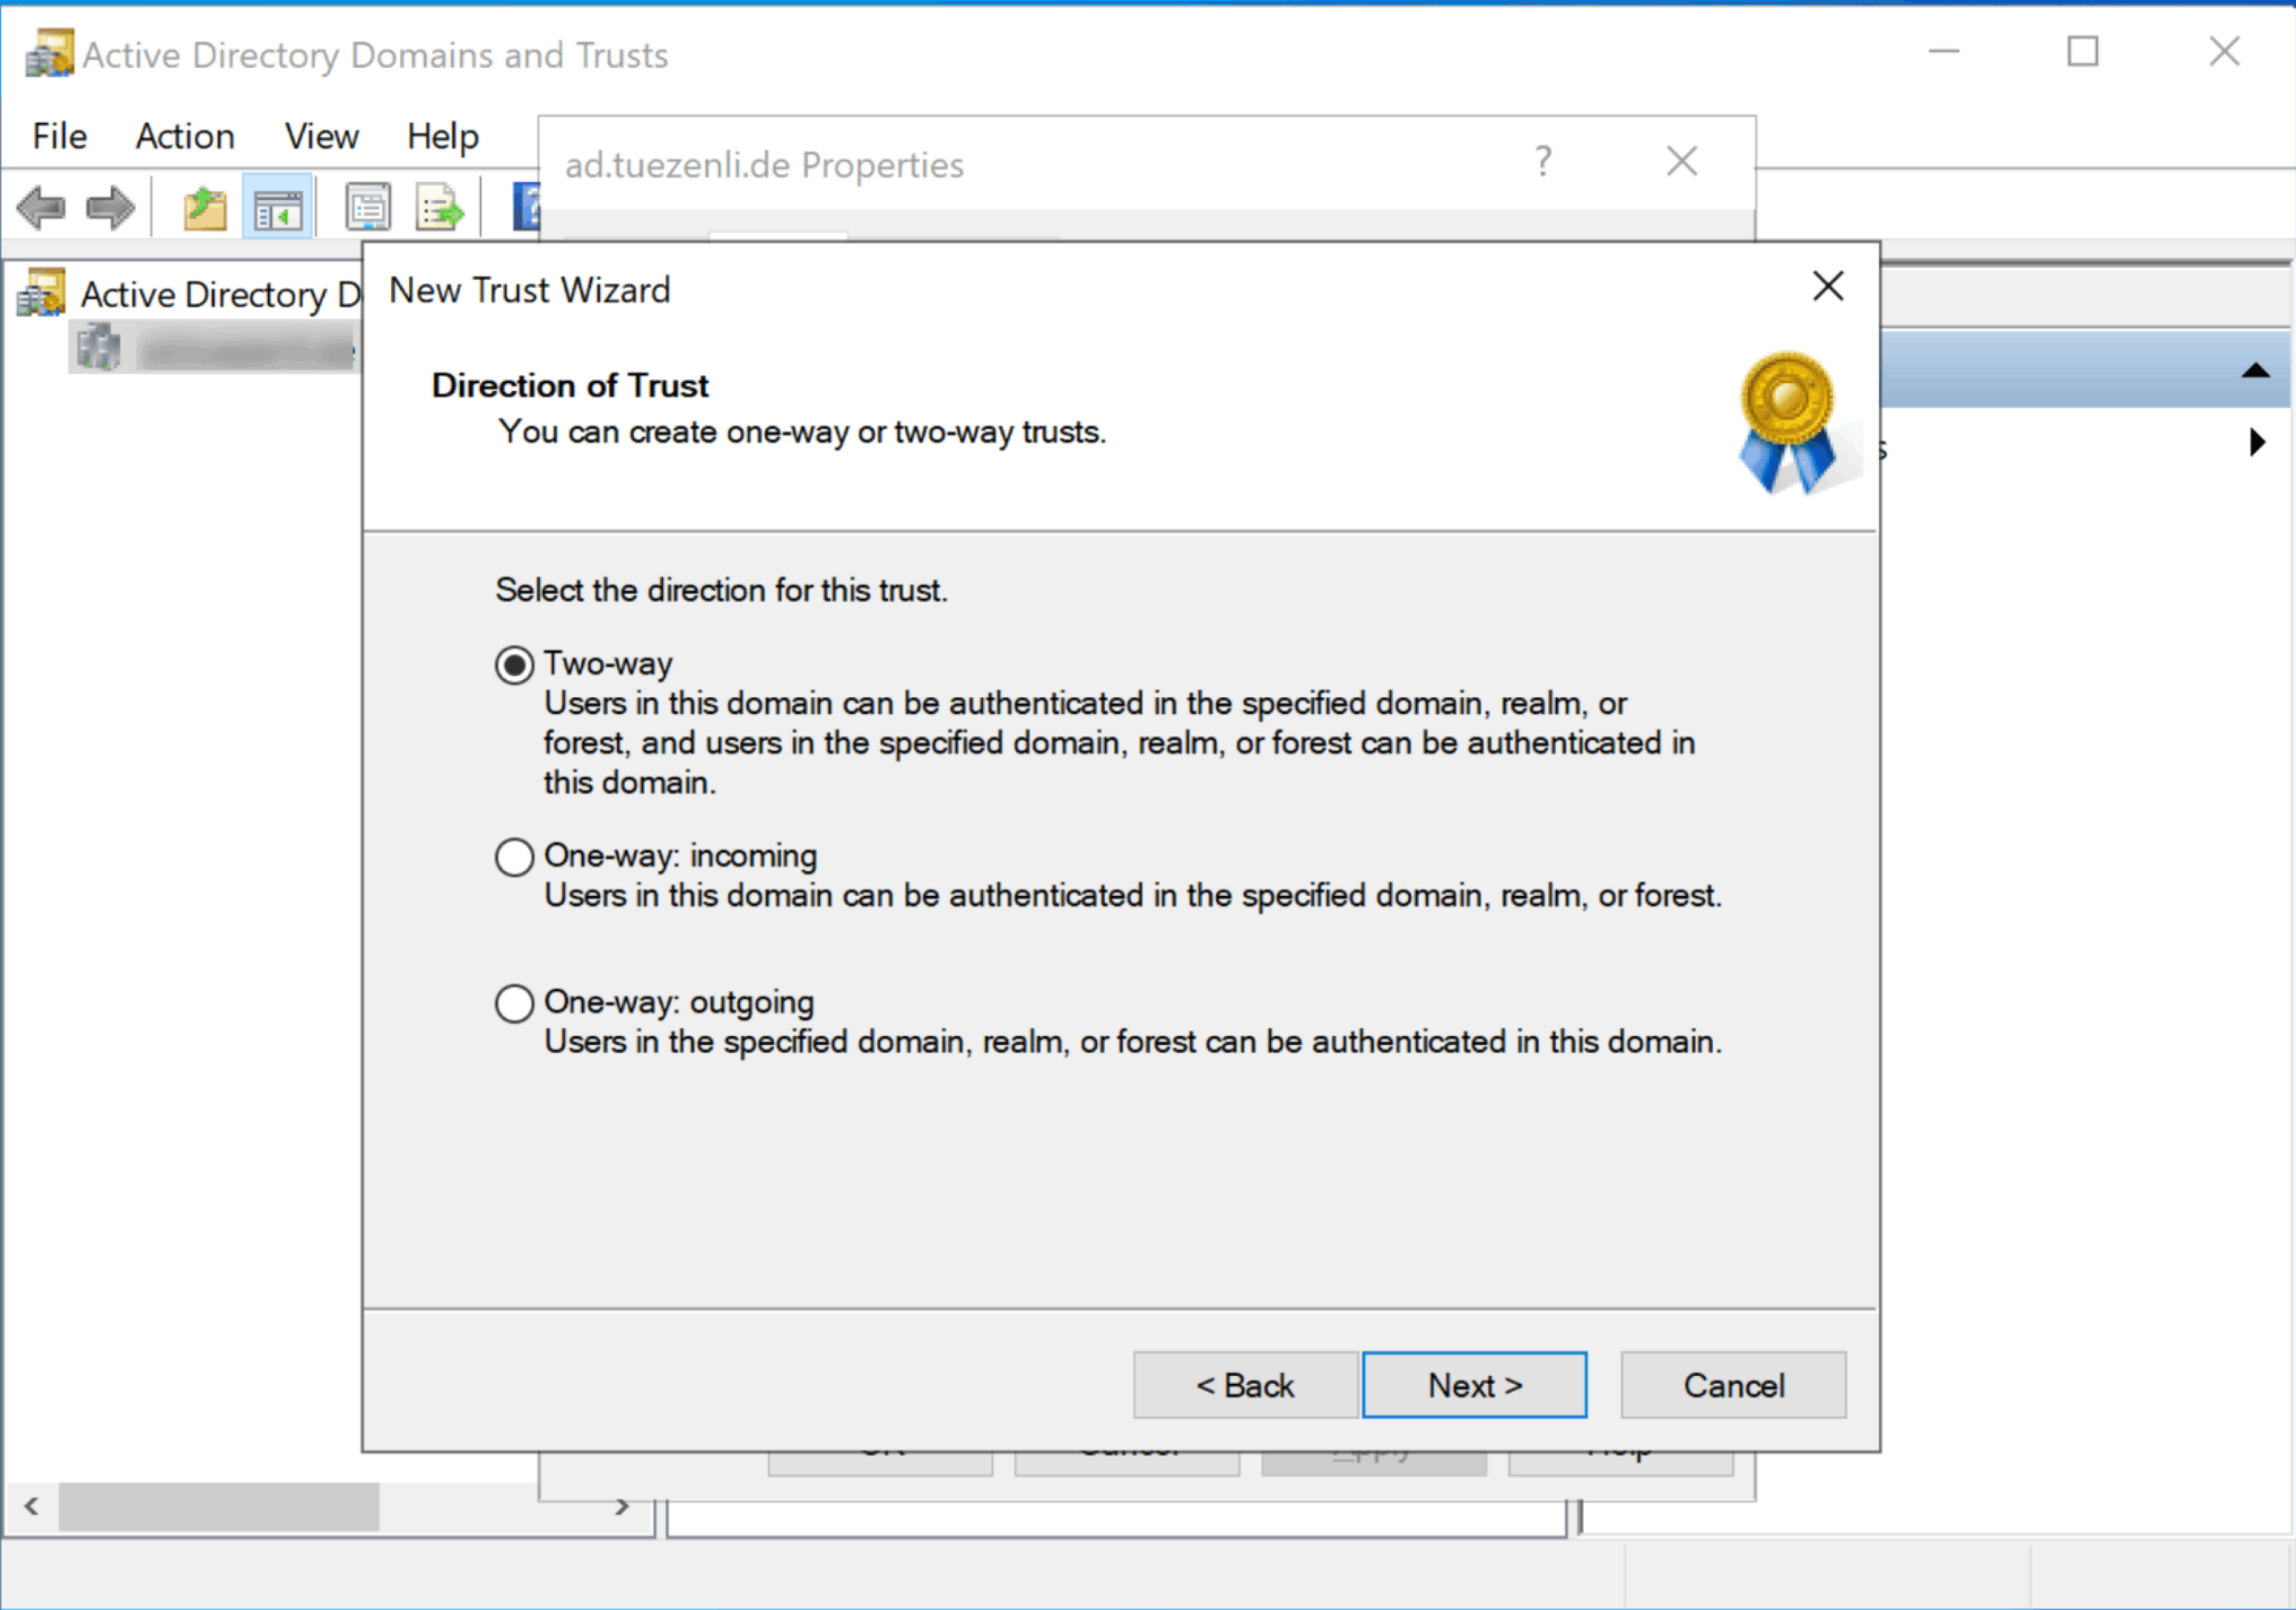The image size is (2296, 1610).
Task: Click the blurred domain node icon
Action: coord(98,348)
